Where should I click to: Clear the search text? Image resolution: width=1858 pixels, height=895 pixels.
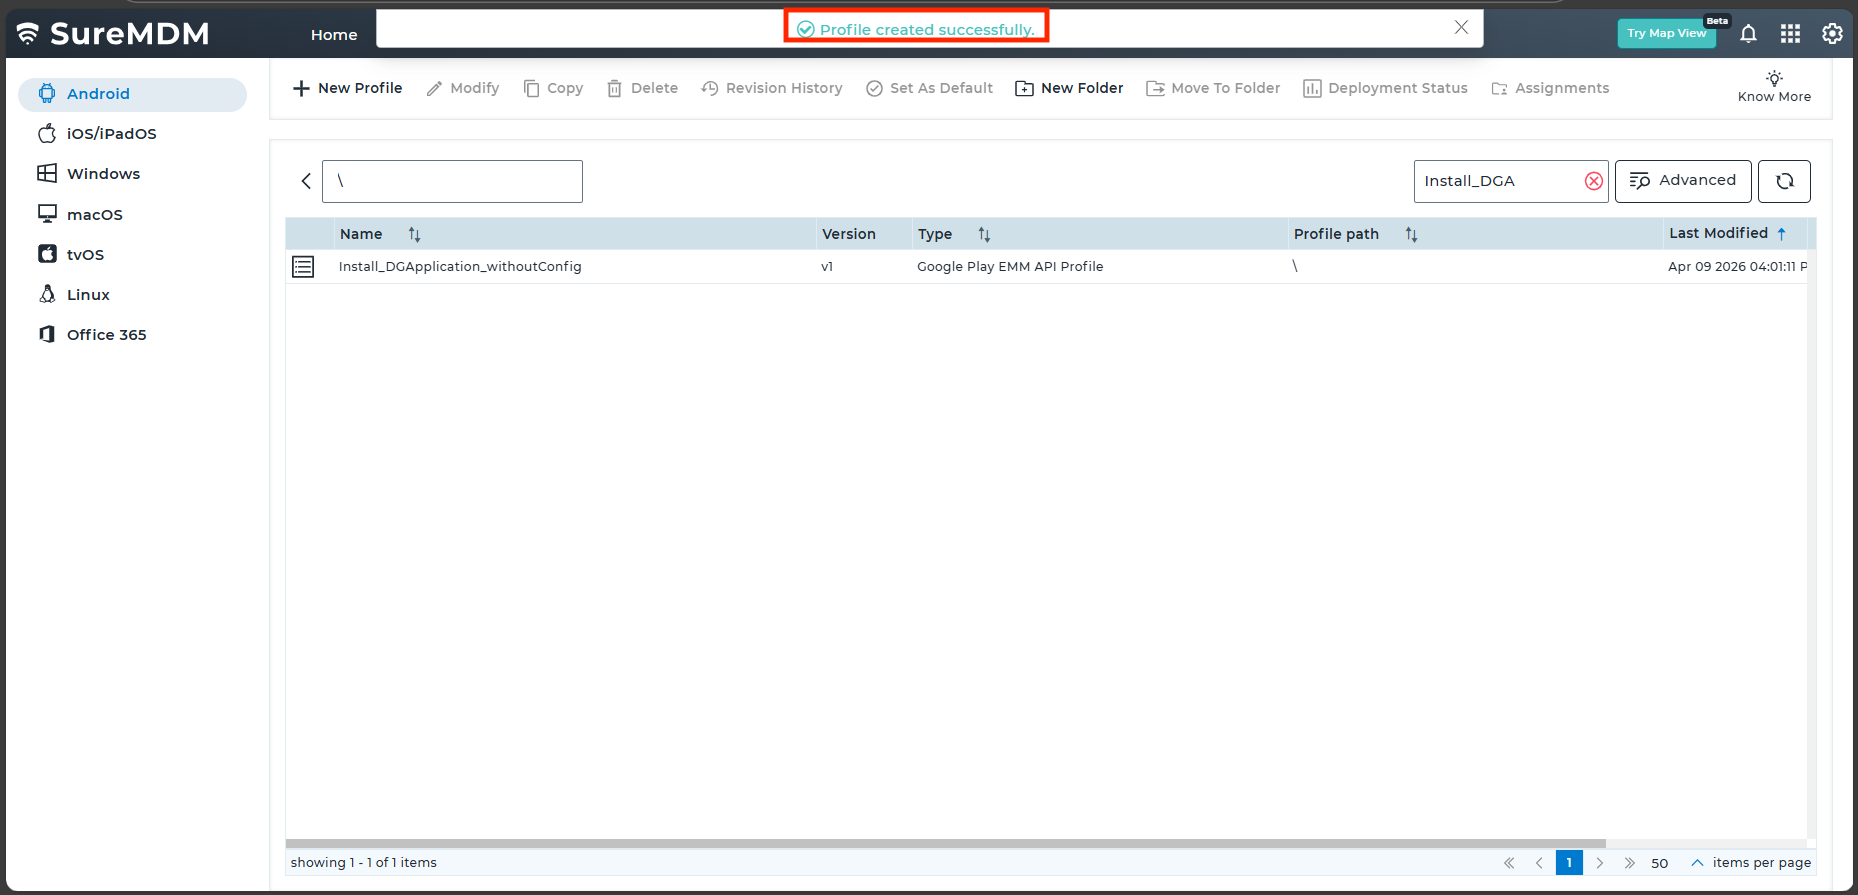coord(1593,181)
